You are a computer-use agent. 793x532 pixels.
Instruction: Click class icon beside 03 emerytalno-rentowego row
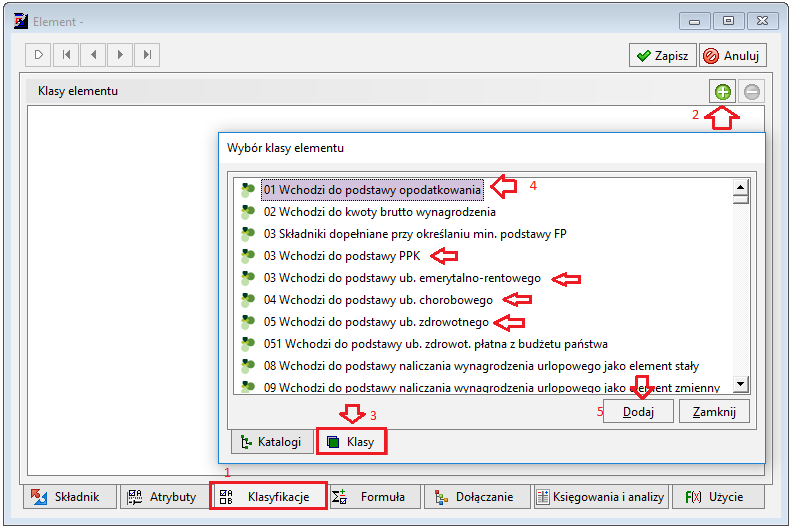[248, 278]
